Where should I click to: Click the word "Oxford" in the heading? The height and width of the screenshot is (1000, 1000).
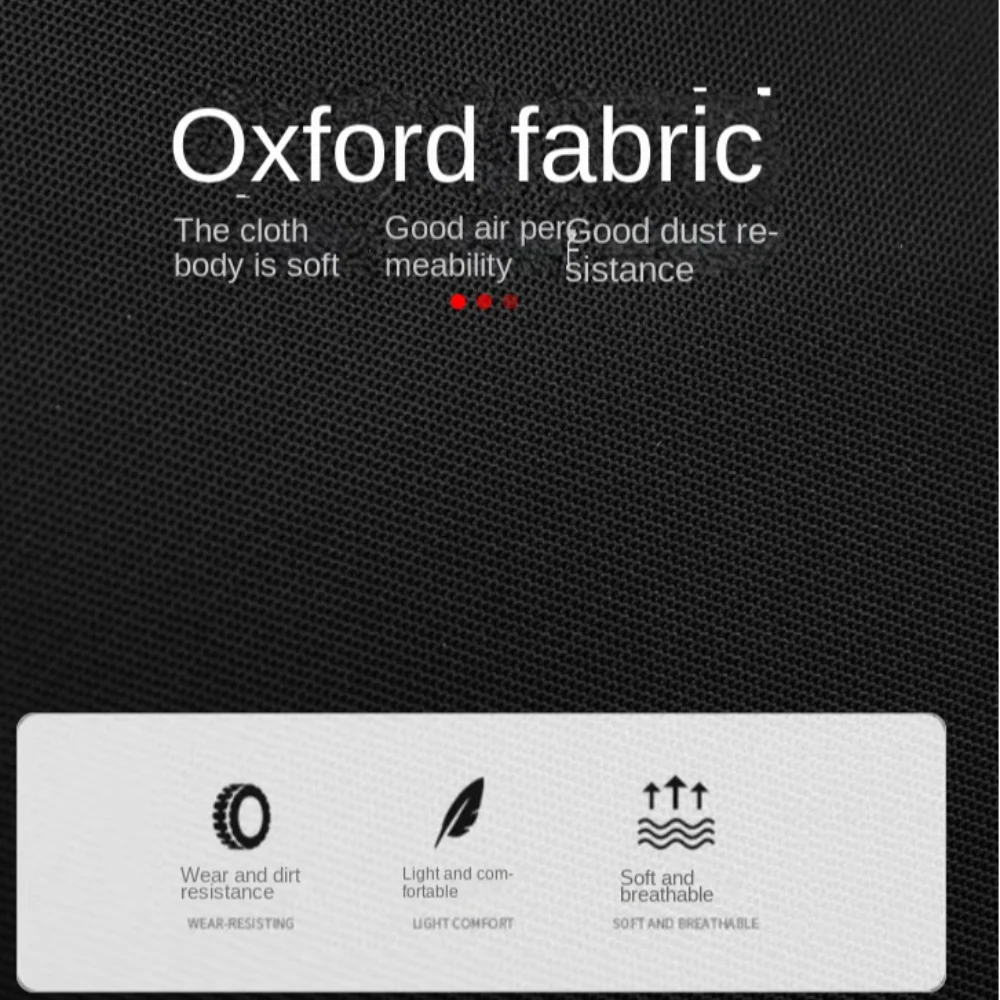pyautogui.click(x=323, y=145)
